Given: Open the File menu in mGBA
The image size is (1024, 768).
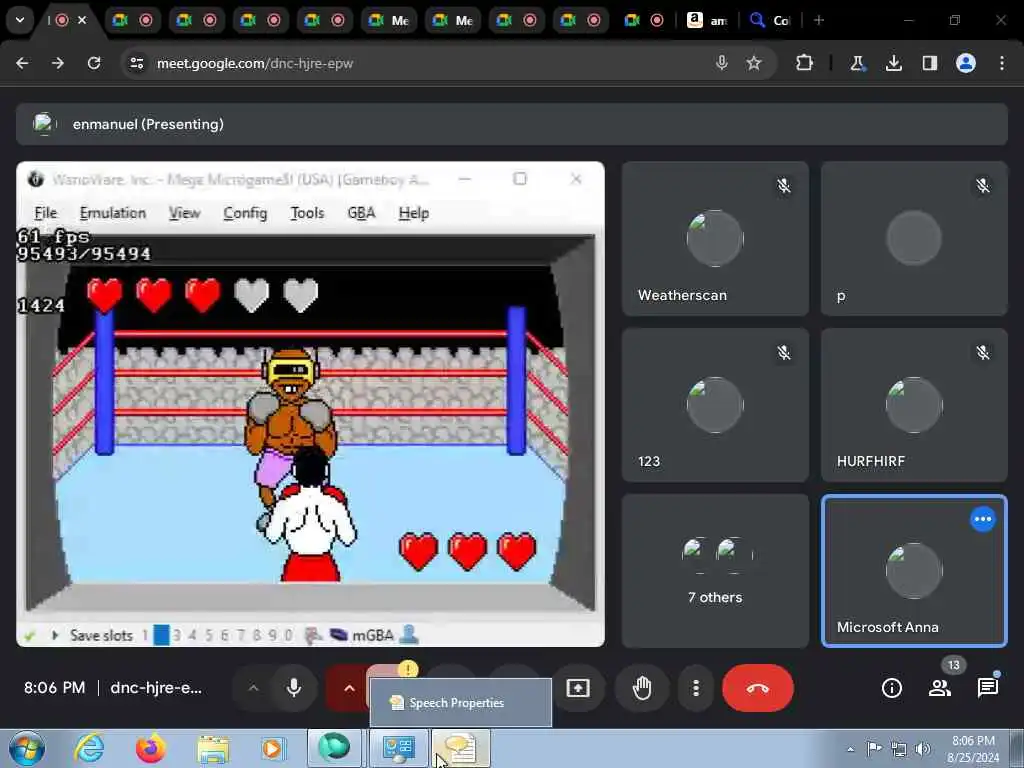Looking at the screenshot, I should coord(46,213).
